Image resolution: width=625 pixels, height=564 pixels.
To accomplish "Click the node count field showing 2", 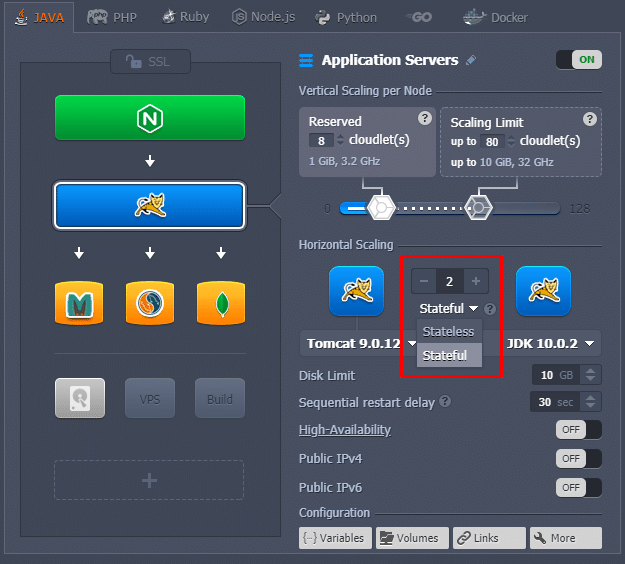I will pyautogui.click(x=450, y=281).
